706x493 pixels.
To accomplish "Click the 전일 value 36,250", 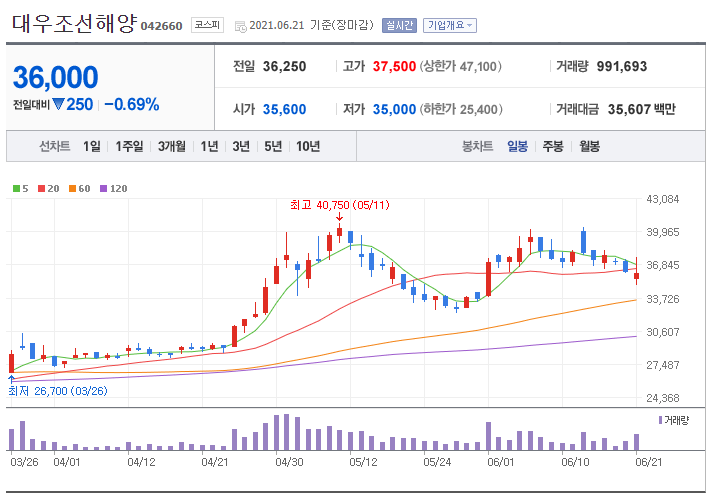I will [285, 67].
